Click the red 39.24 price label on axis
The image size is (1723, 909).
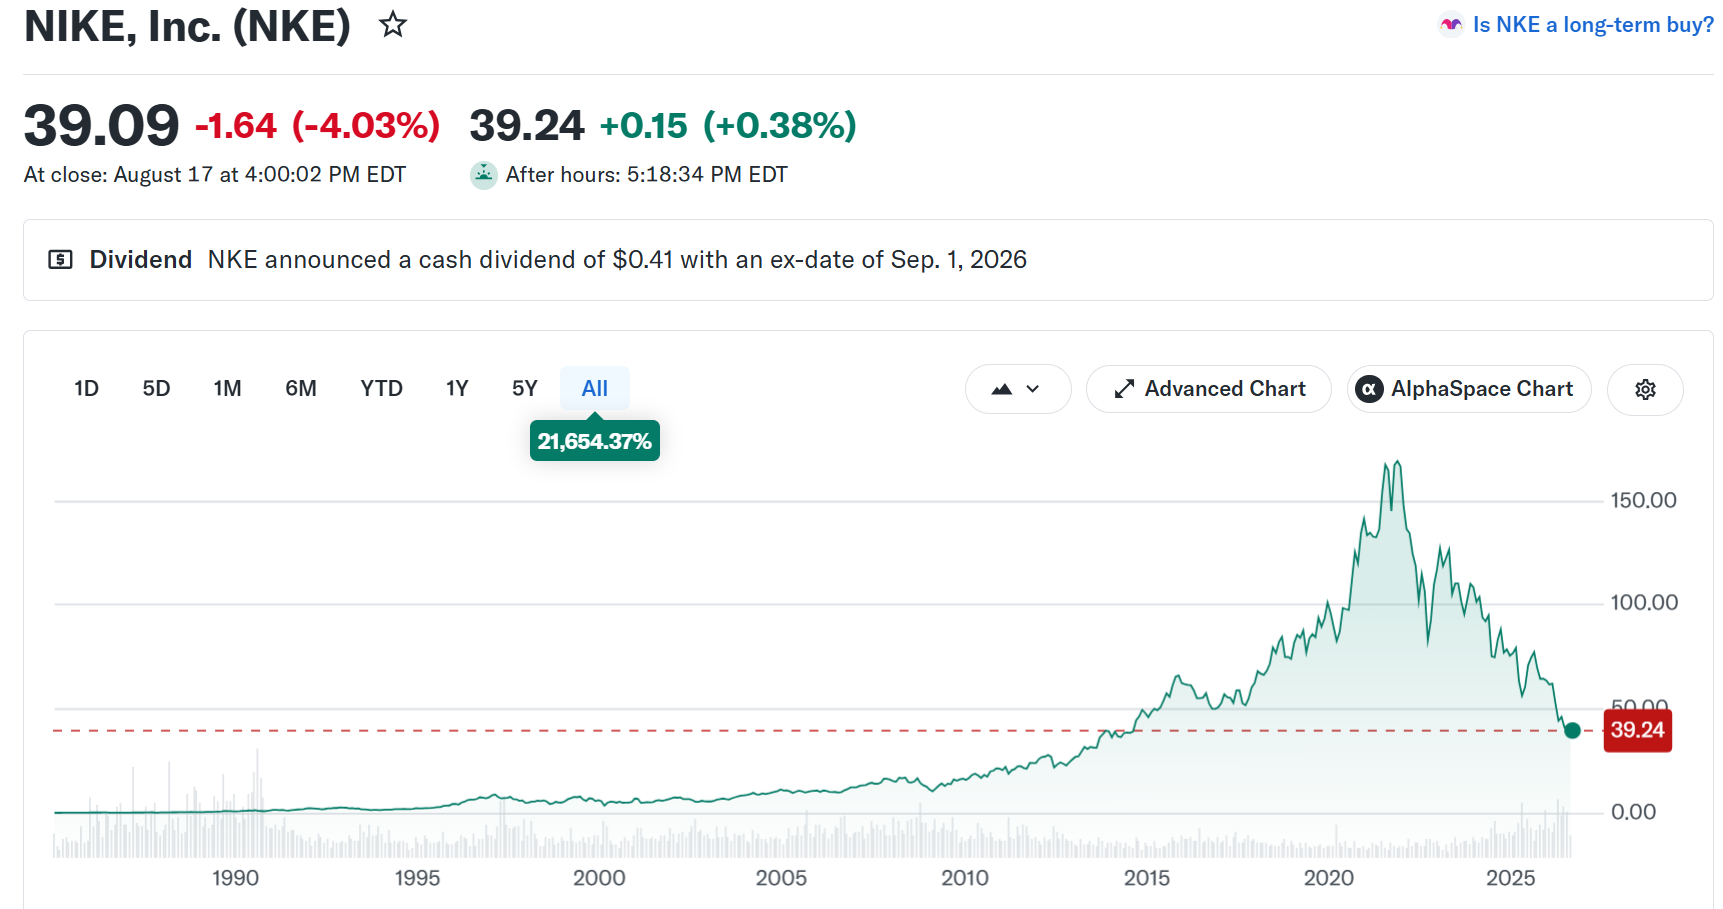(x=1637, y=730)
